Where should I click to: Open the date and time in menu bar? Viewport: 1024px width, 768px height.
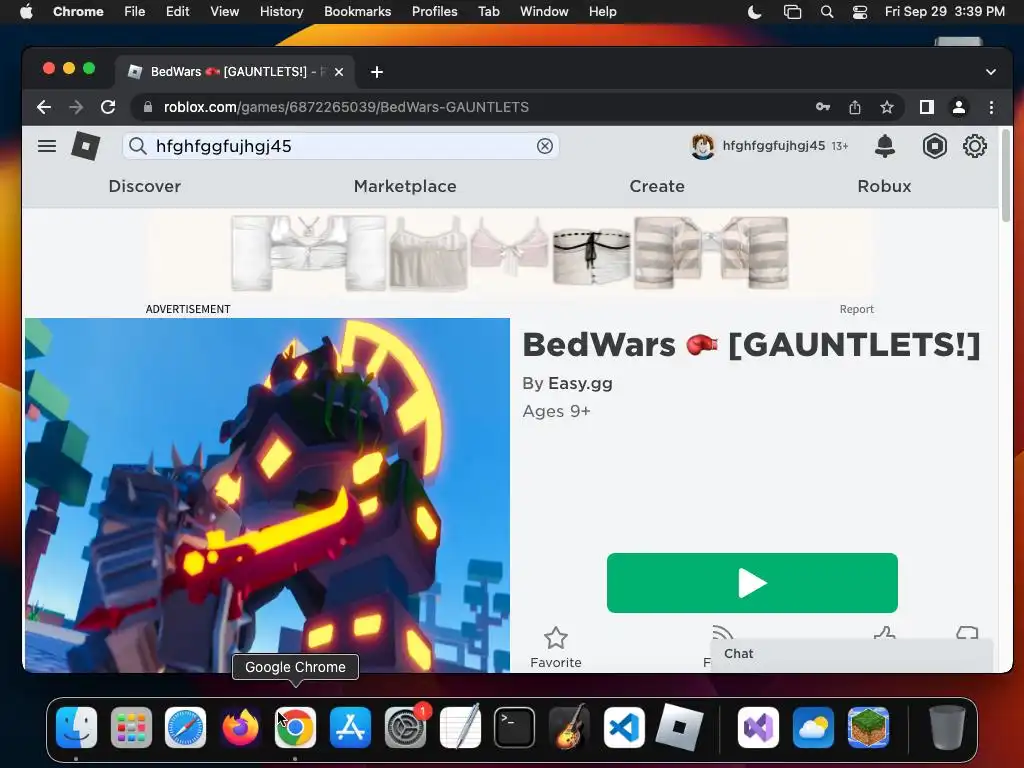point(944,11)
